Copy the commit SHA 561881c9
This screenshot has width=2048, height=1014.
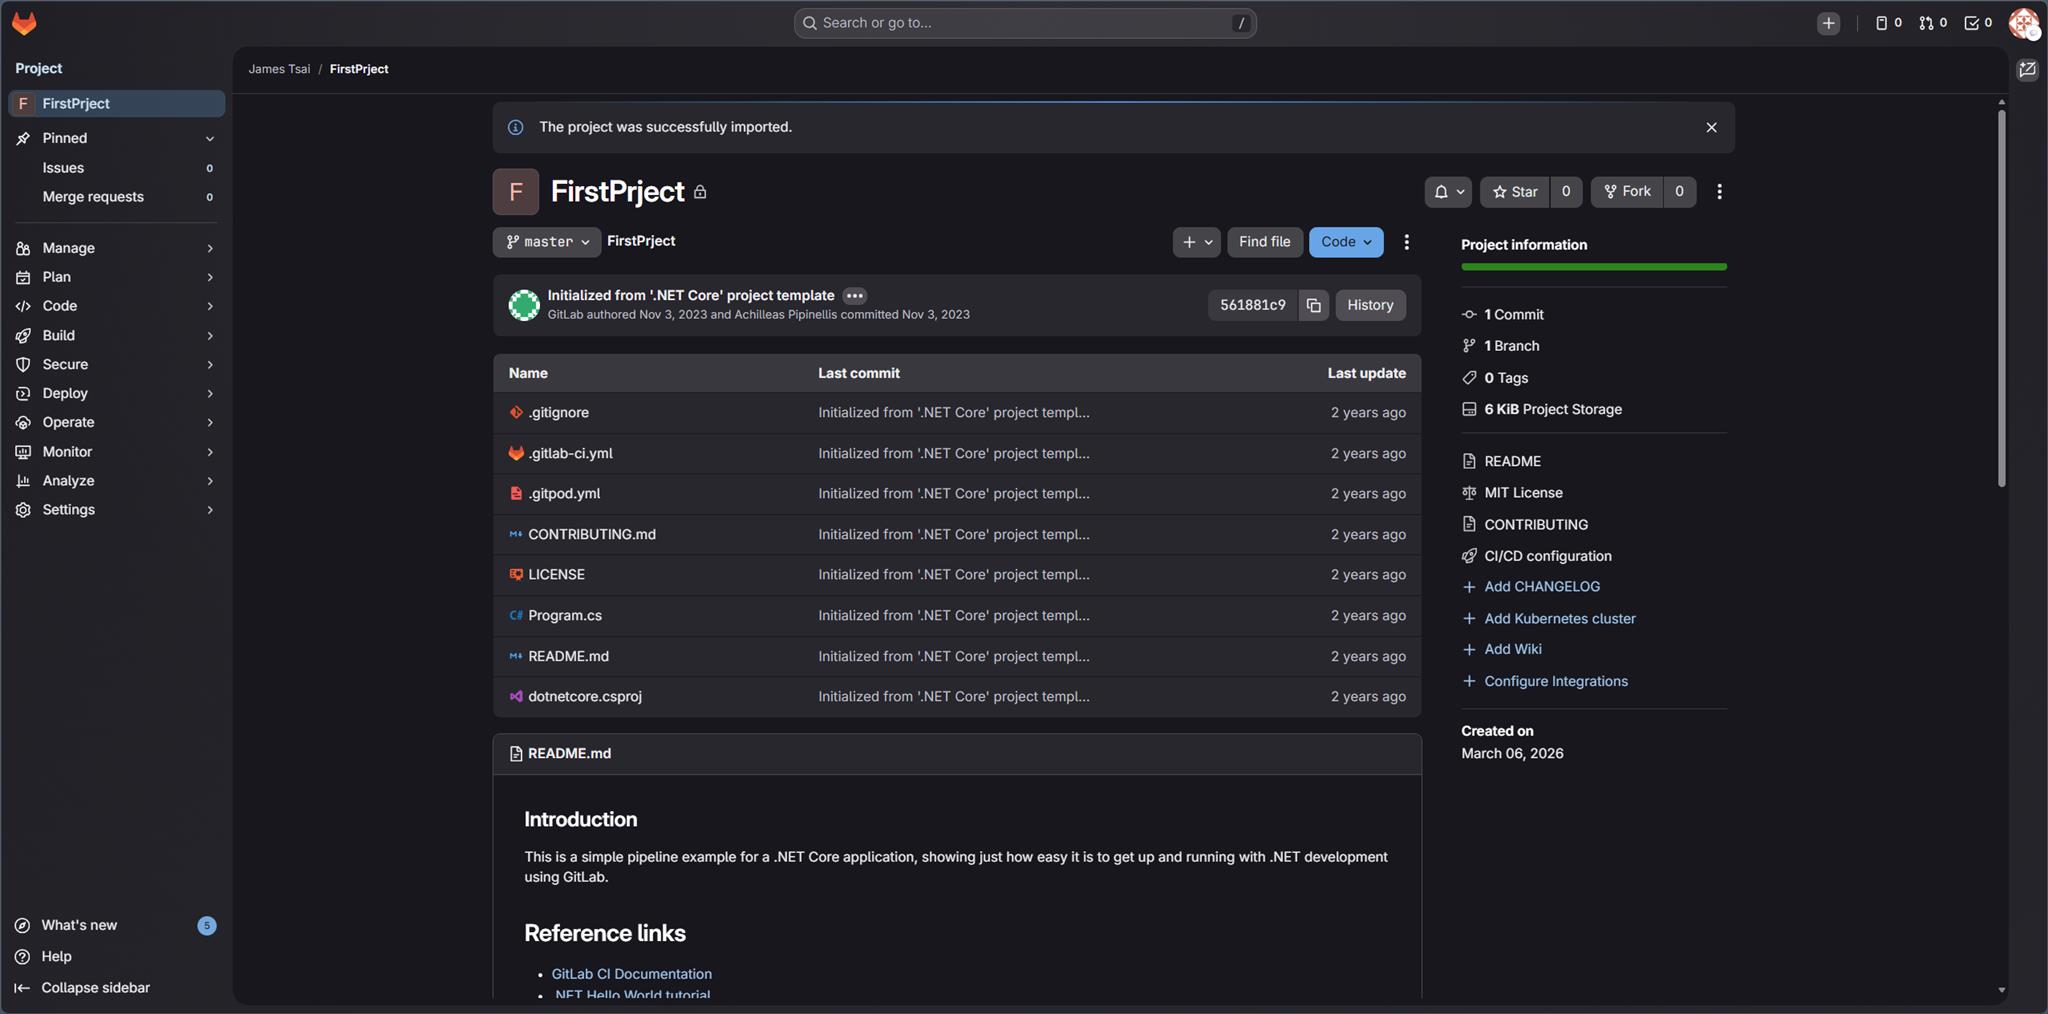tap(1313, 305)
